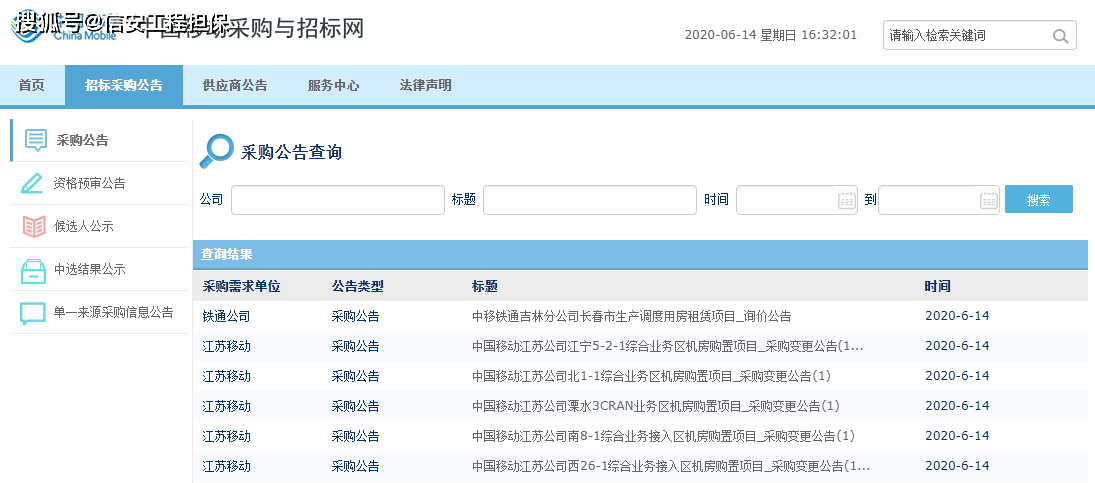Click the China Mobile logo
The height and width of the screenshot is (483, 1095).
pyautogui.click(x=66, y=28)
